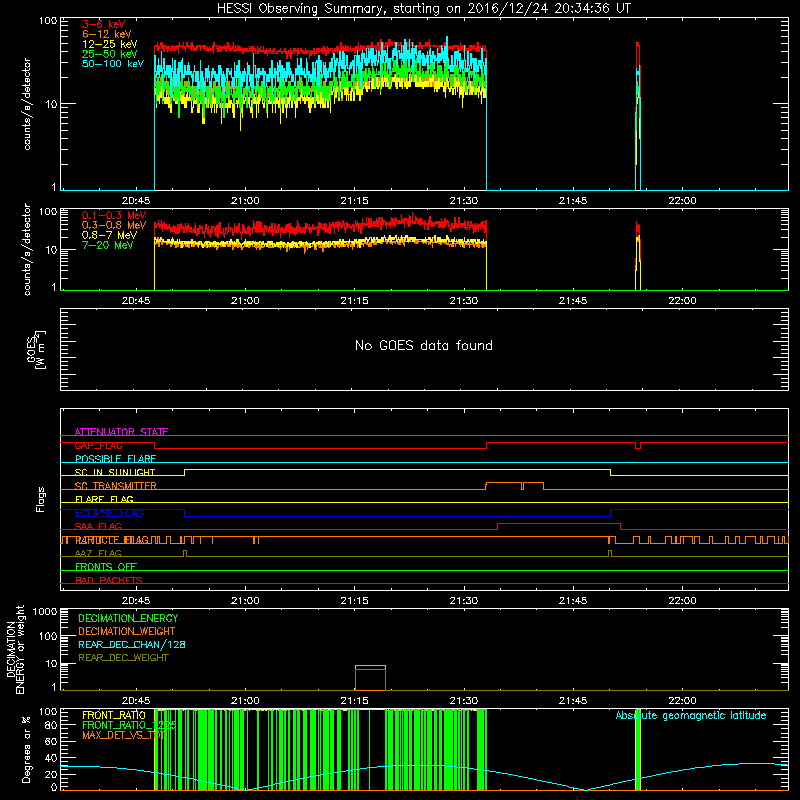Image resolution: width=800 pixels, height=800 pixels.
Task: Select the PARTICLE_FLAG label
Action: coord(112,540)
